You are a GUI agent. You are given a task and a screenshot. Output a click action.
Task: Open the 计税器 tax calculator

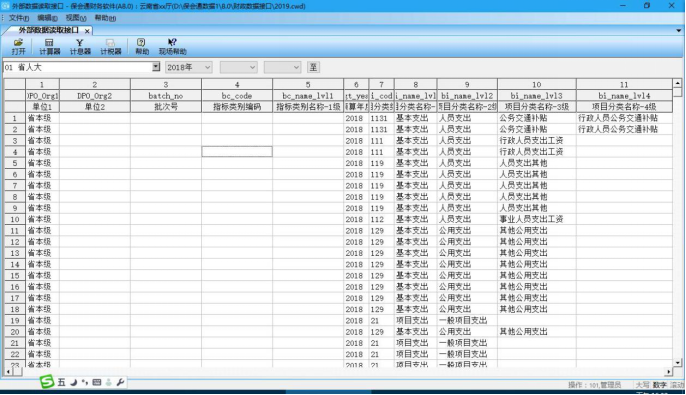pos(111,46)
